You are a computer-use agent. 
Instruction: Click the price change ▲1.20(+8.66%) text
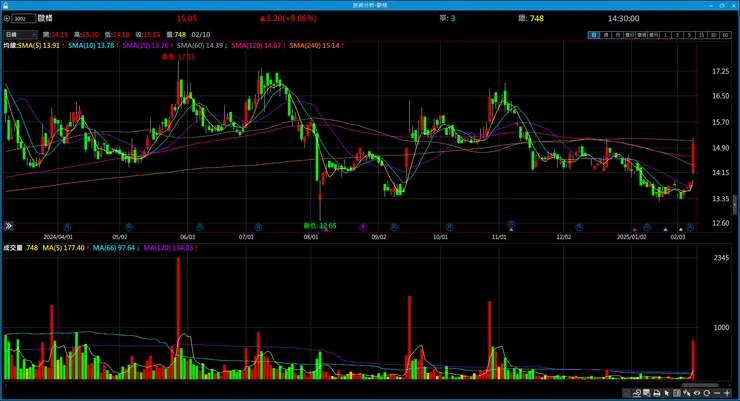coord(288,18)
